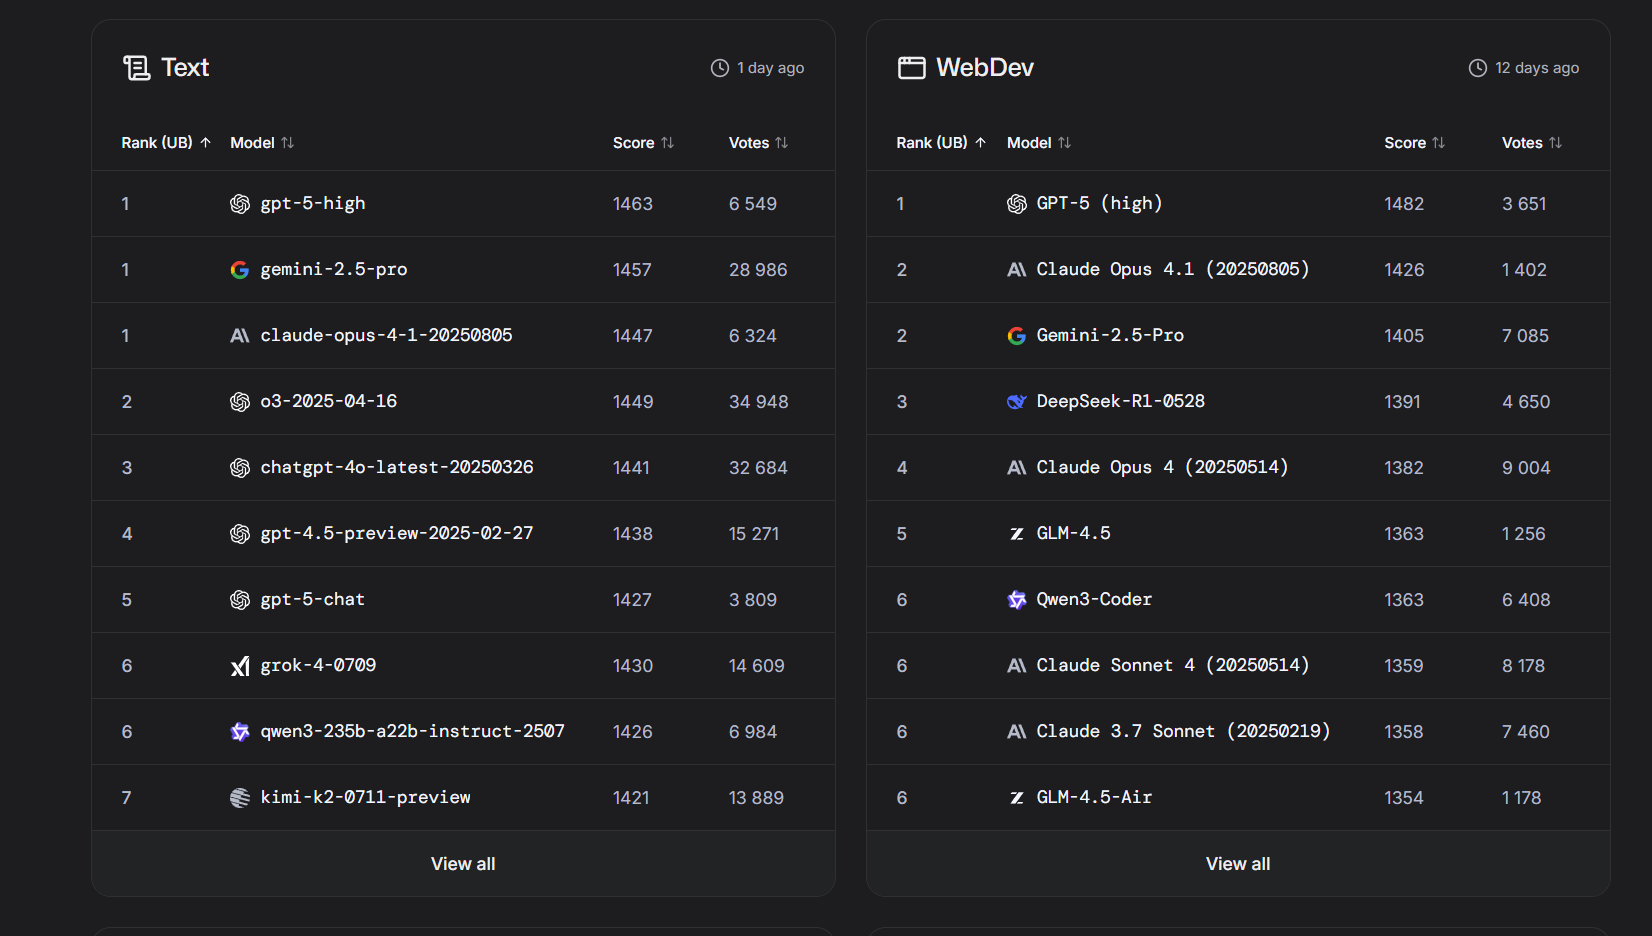
Task: Sort Text table by Votes
Action: tap(758, 143)
